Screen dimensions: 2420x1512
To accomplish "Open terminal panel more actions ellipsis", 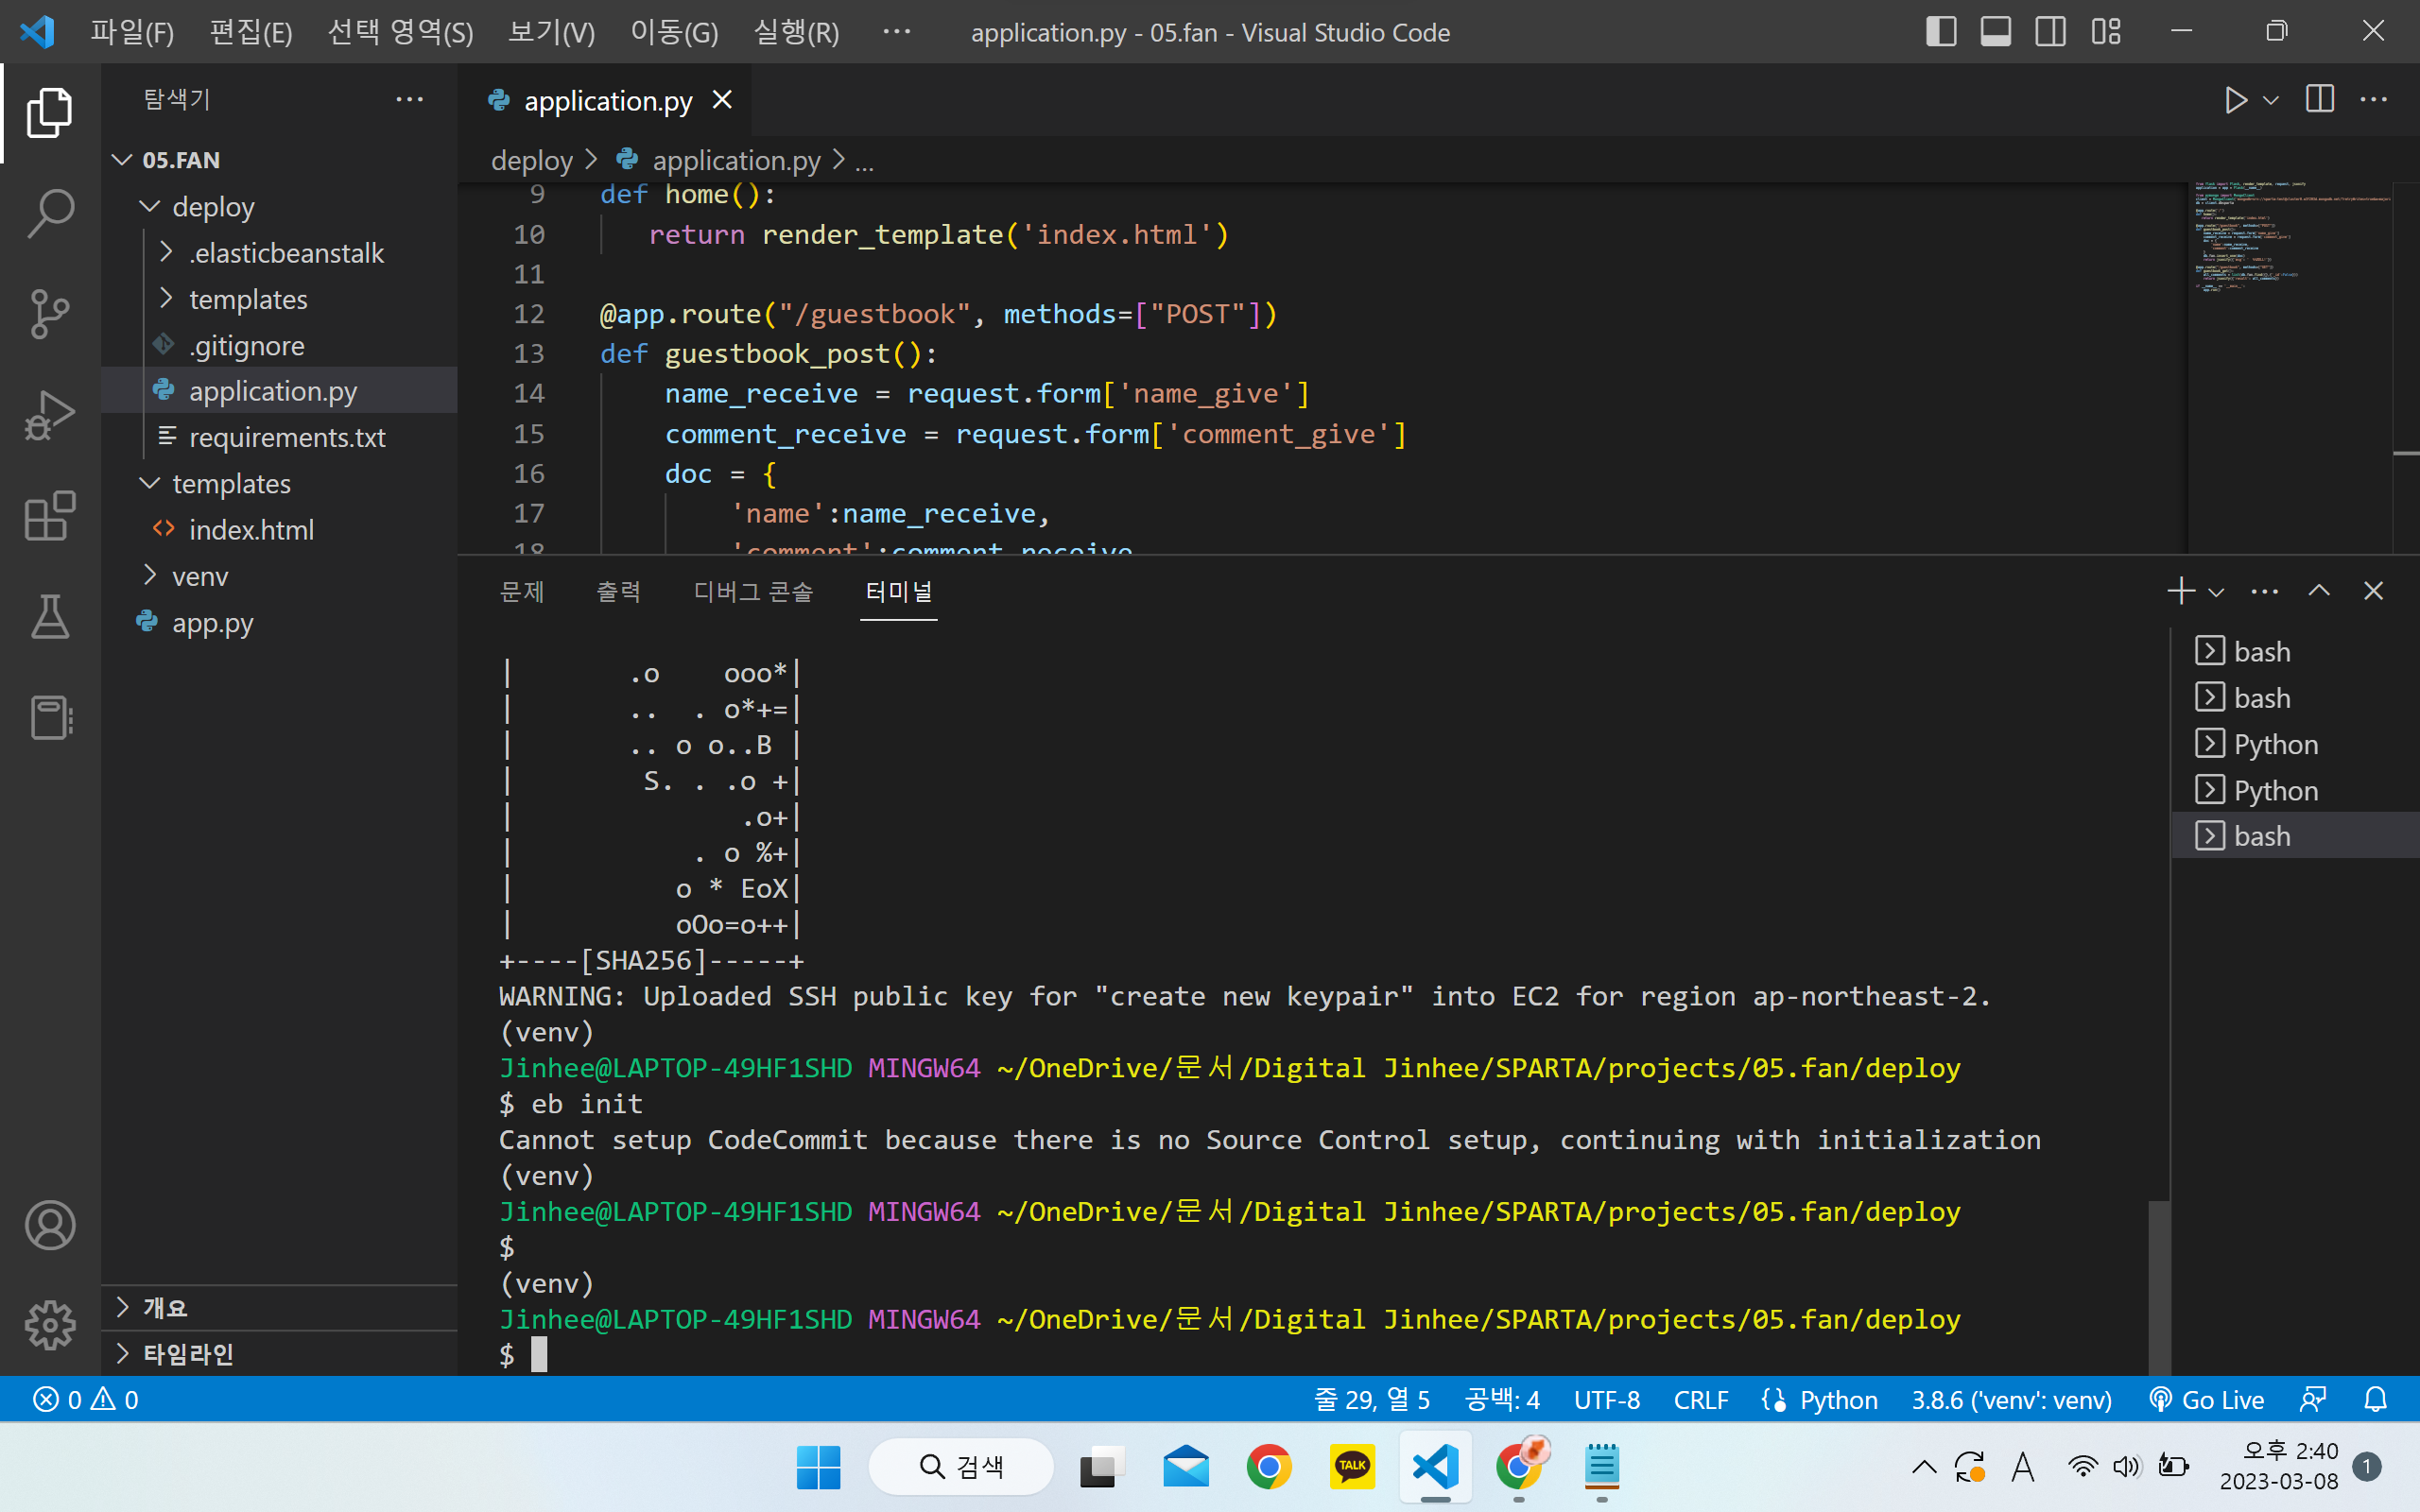I will tap(2265, 591).
